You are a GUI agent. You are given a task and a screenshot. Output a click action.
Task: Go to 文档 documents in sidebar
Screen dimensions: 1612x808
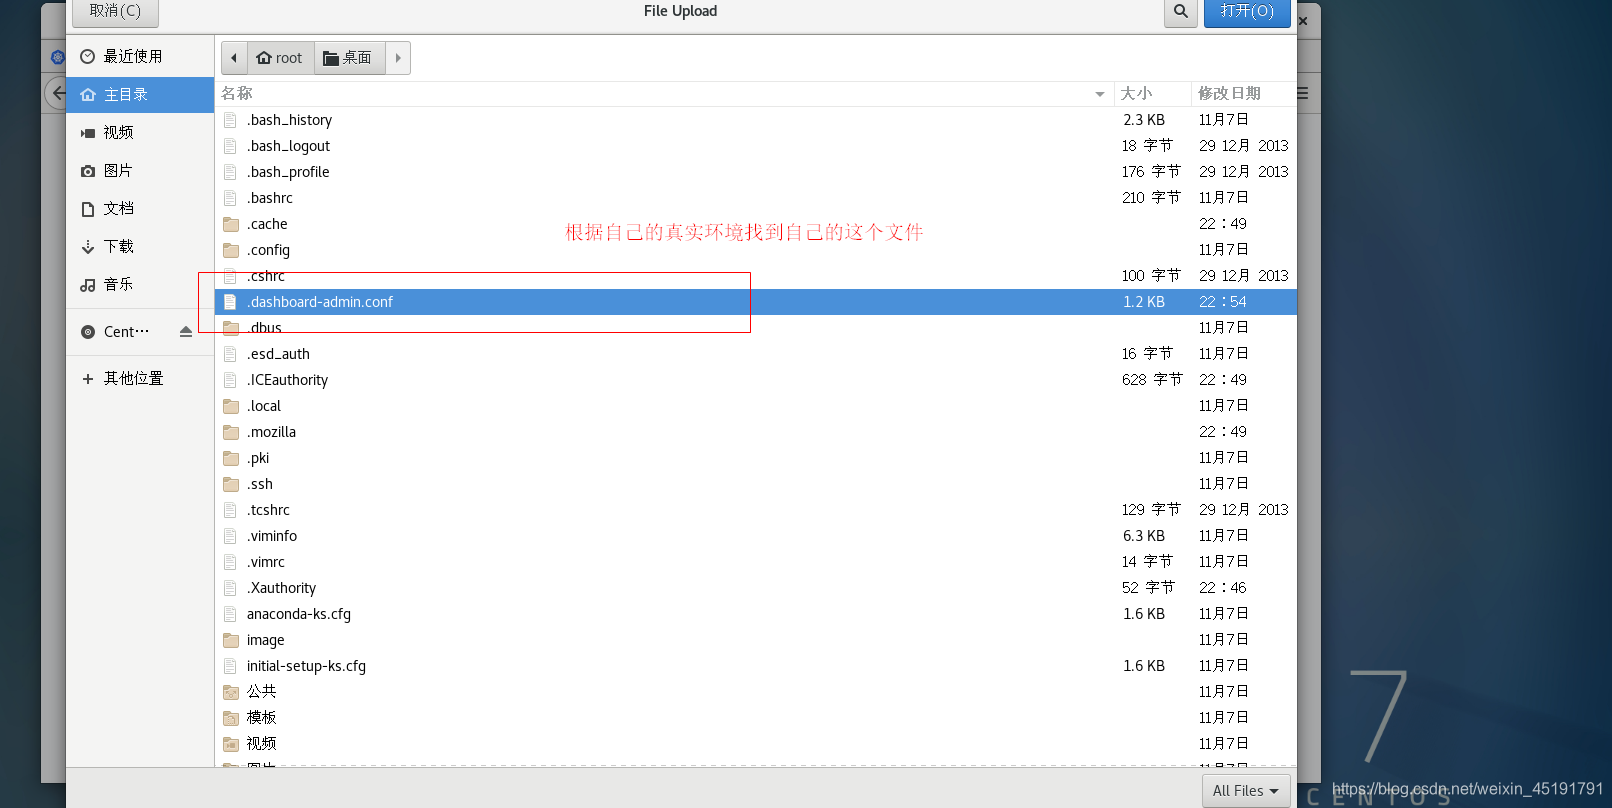point(140,208)
